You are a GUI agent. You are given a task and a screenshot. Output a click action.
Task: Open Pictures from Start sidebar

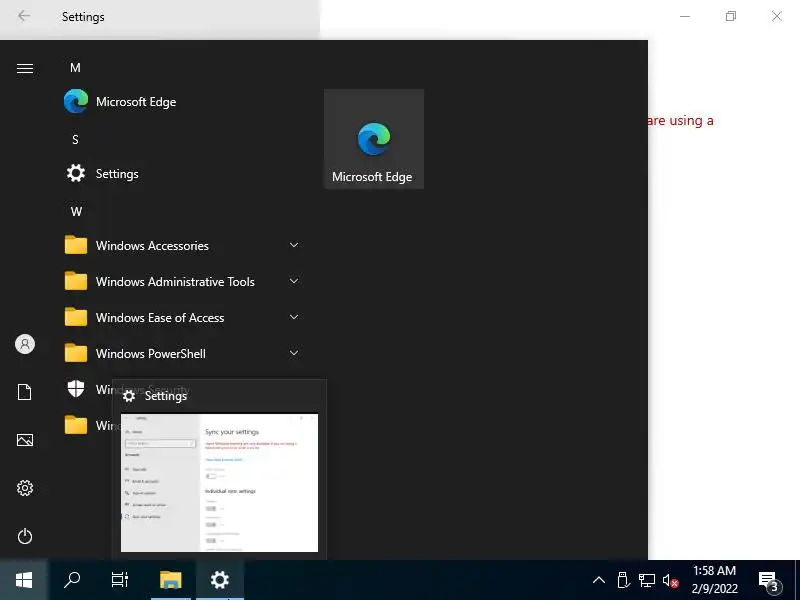click(24, 440)
